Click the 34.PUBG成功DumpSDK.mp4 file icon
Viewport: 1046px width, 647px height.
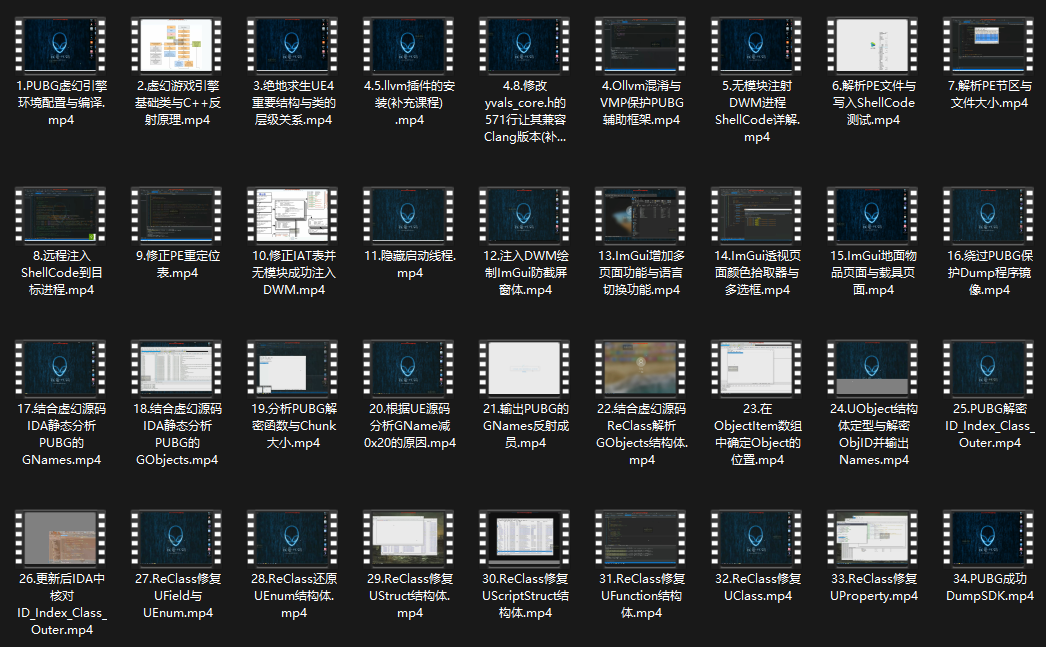click(989, 540)
